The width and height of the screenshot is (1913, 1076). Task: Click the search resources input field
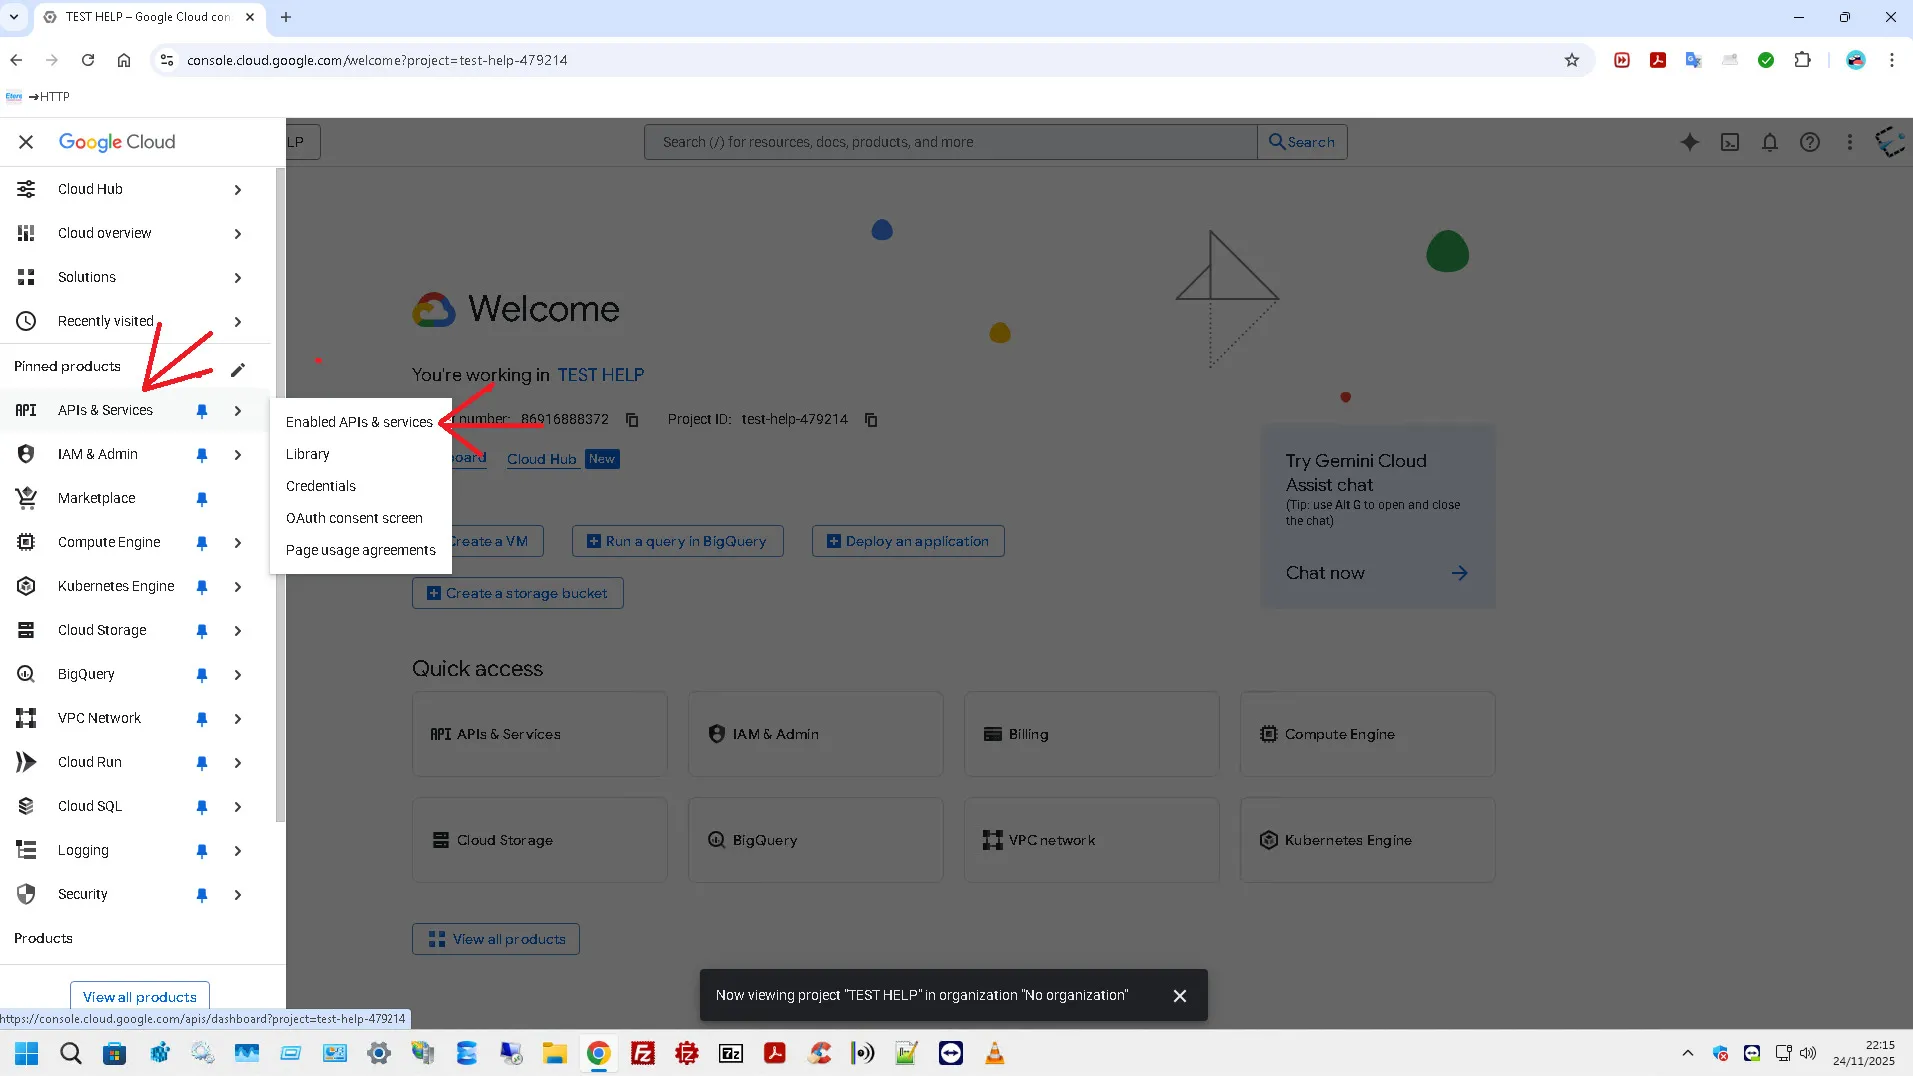tap(950, 142)
